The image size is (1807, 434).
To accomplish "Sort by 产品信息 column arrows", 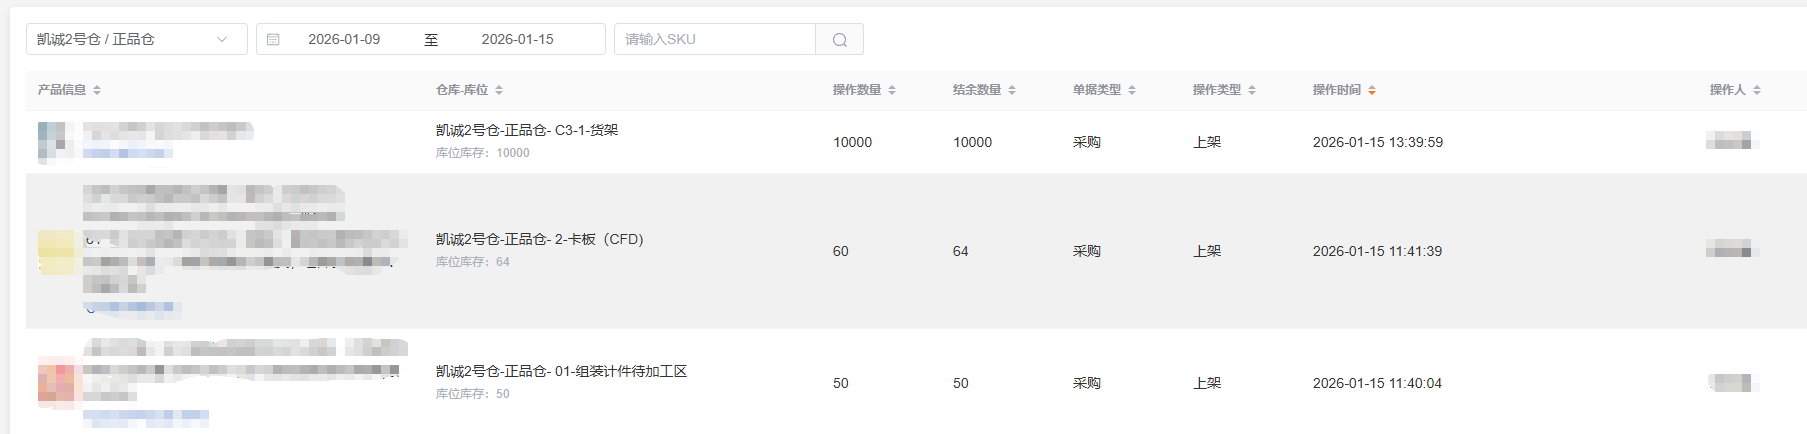I will coord(97,90).
